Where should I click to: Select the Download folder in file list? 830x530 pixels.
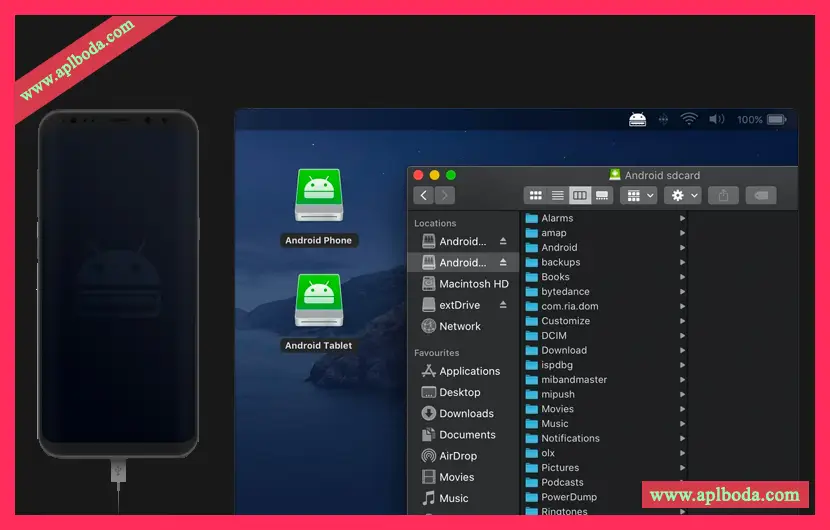point(605,351)
